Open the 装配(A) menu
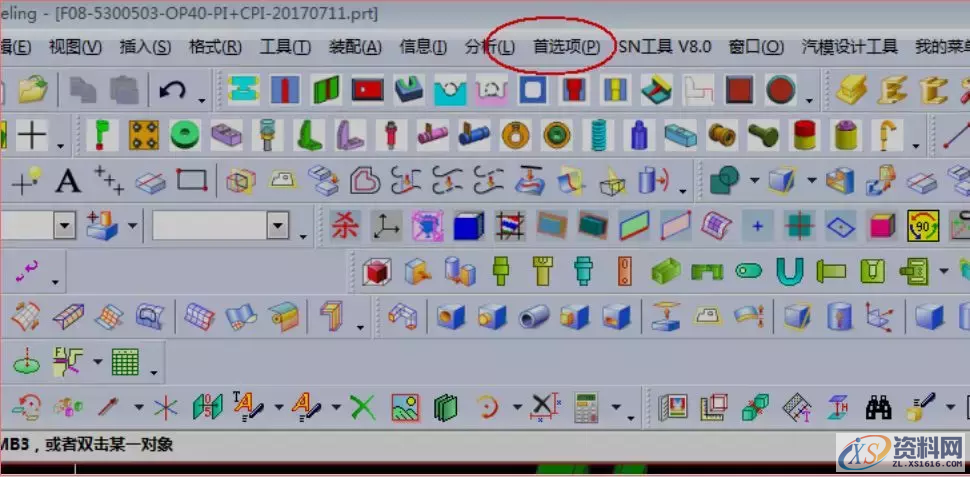 [355, 47]
